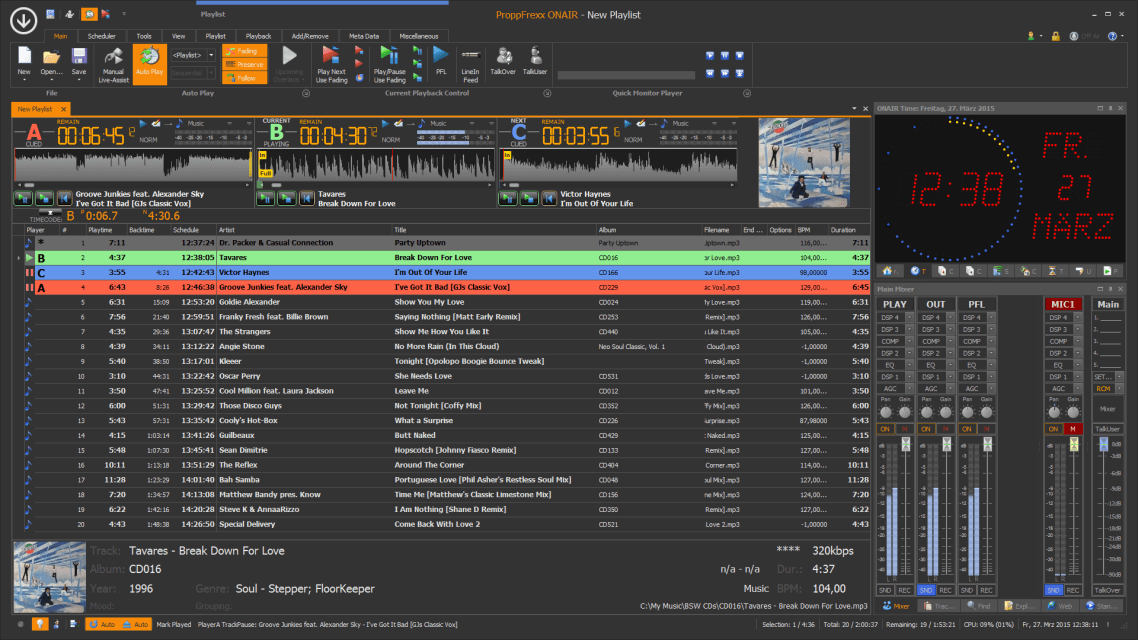This screenshot has width=1138, height=640.
Task: Open the Find panel at bottom right
Action: (x=978, y=605)
